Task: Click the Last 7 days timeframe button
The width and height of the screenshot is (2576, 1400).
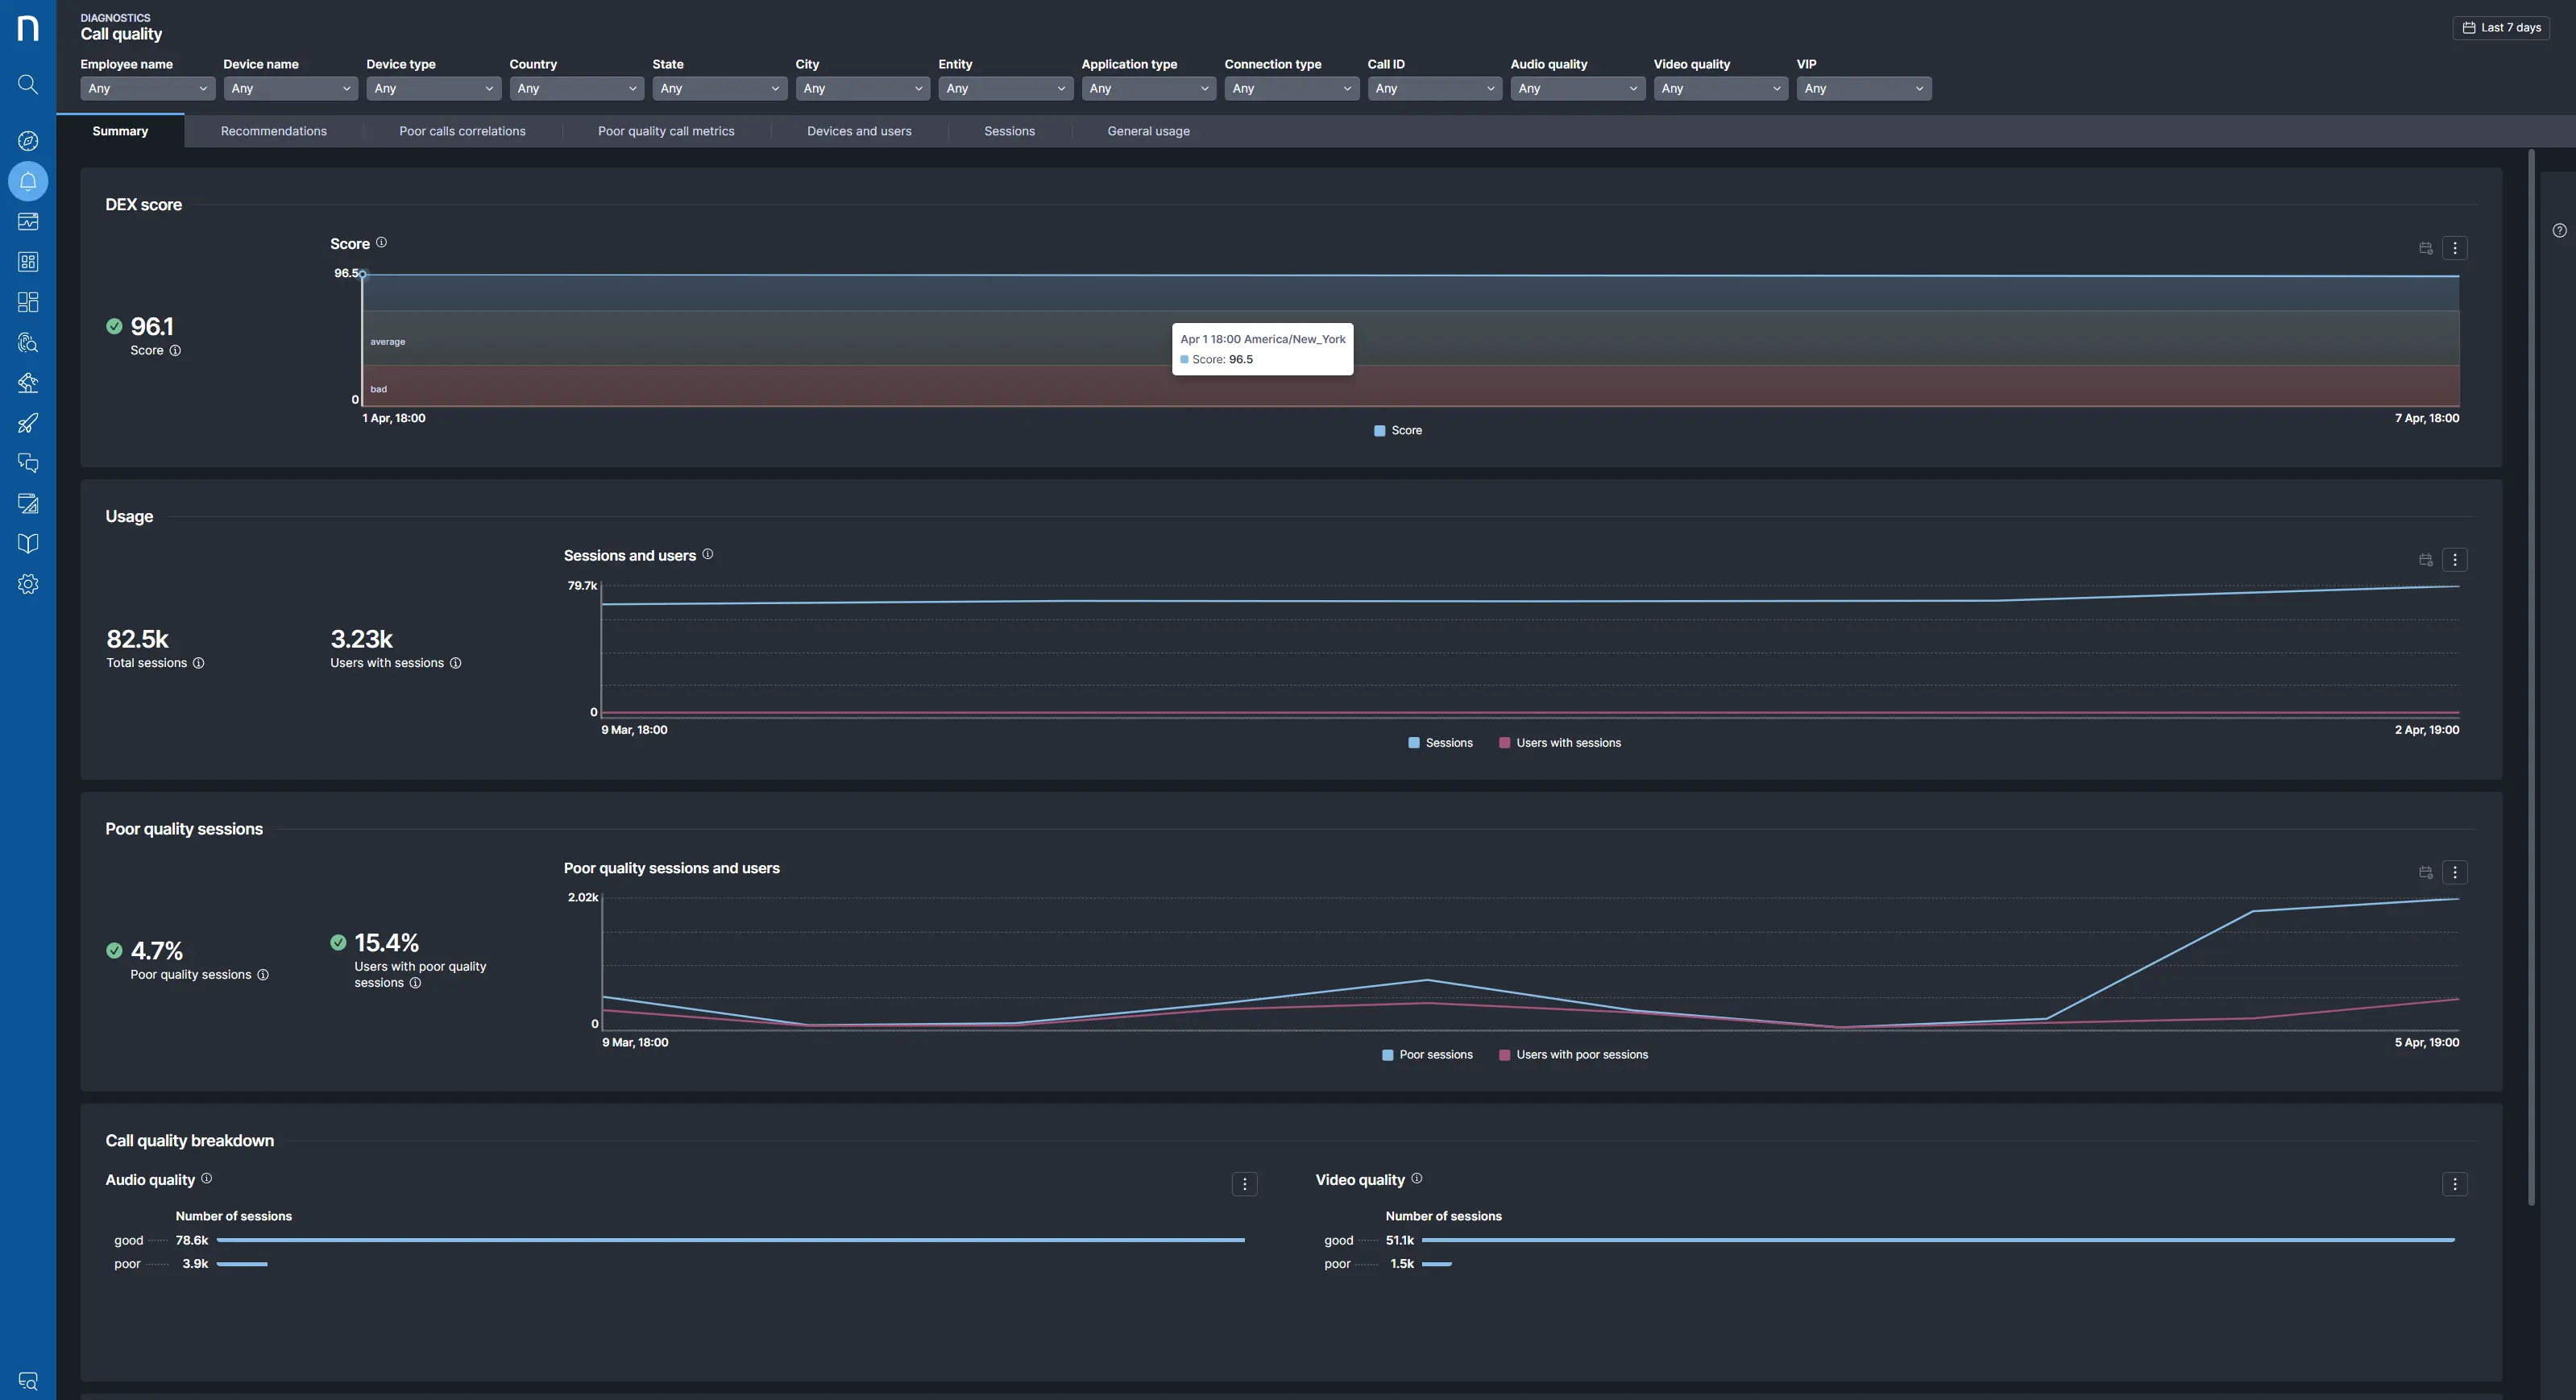Action: tap(2500, 28)
